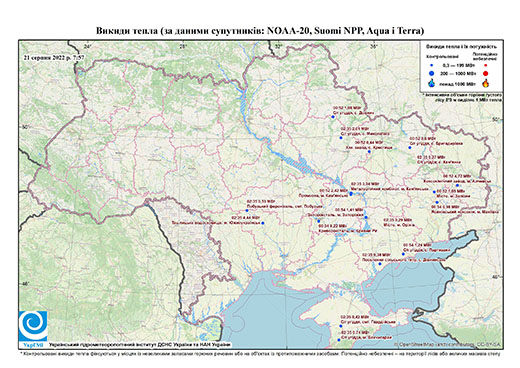Click the orange flame legend icon
The width and height of the screenshot is (520, 368).
click(x=486, y=83)
